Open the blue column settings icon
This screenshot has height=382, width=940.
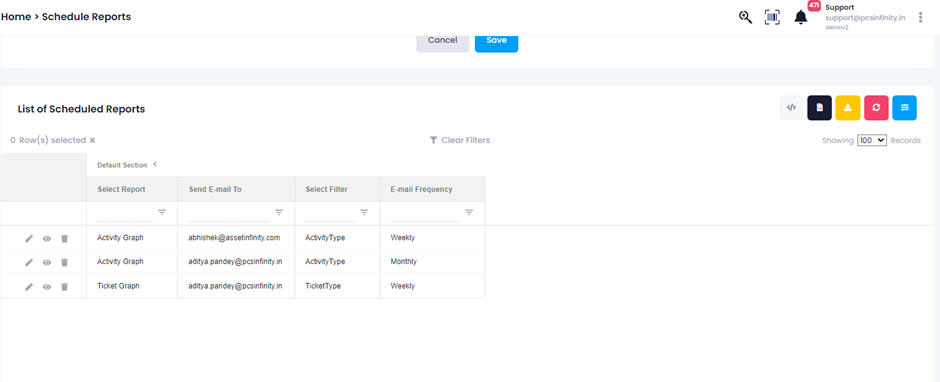click(904, 108)
